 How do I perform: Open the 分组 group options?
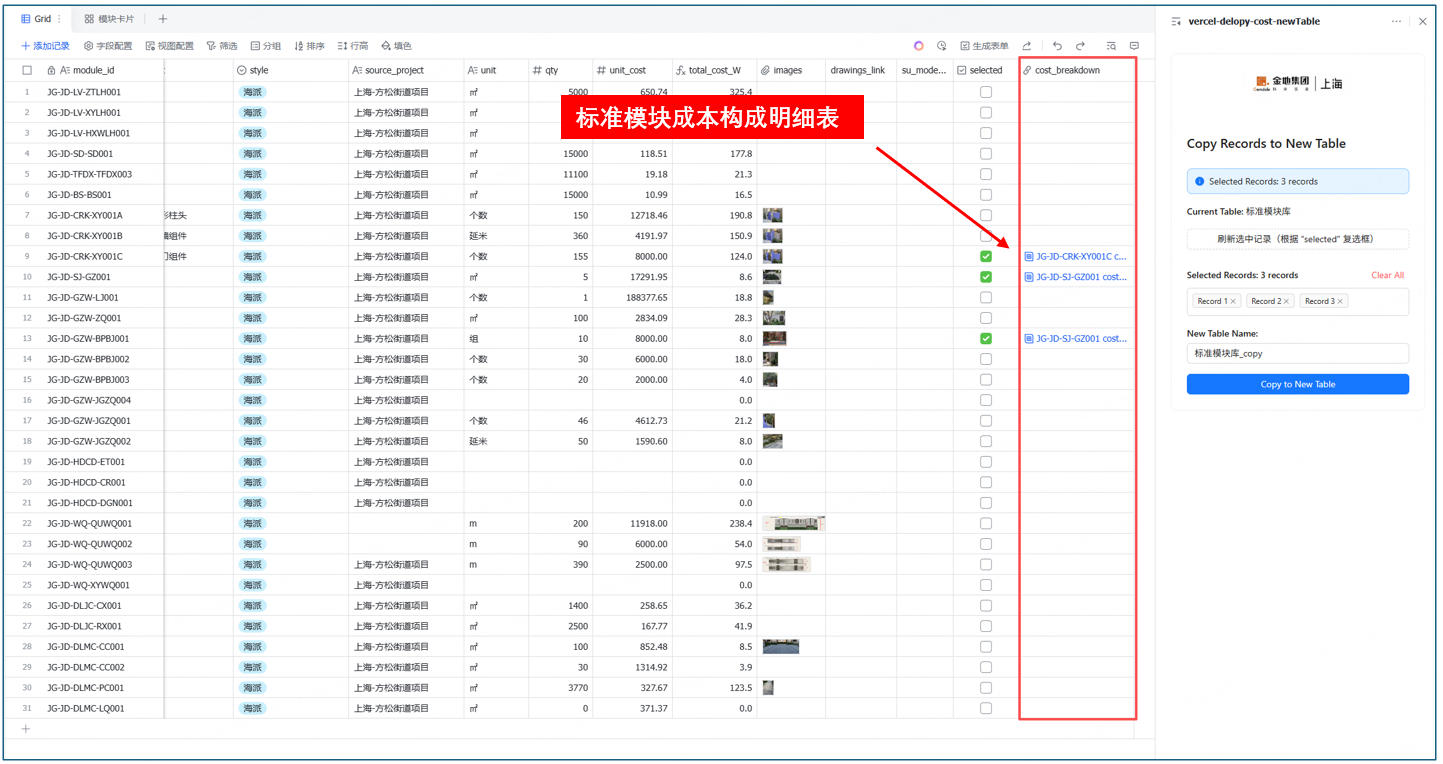[265, 46]
